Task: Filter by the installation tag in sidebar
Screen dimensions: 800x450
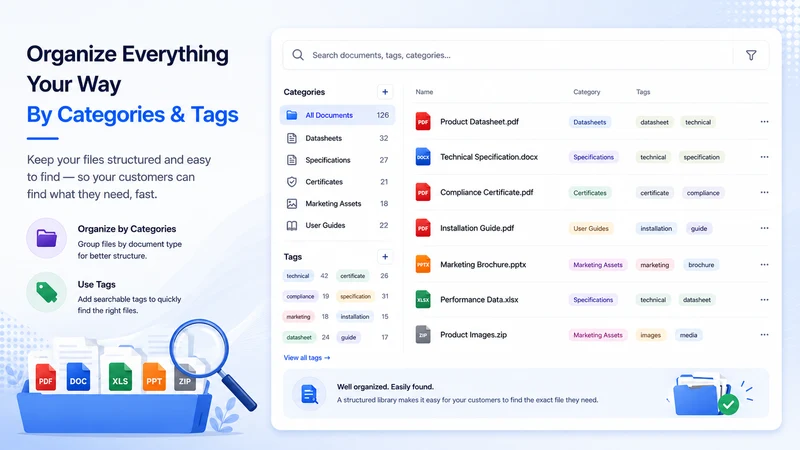Action: 355,317
